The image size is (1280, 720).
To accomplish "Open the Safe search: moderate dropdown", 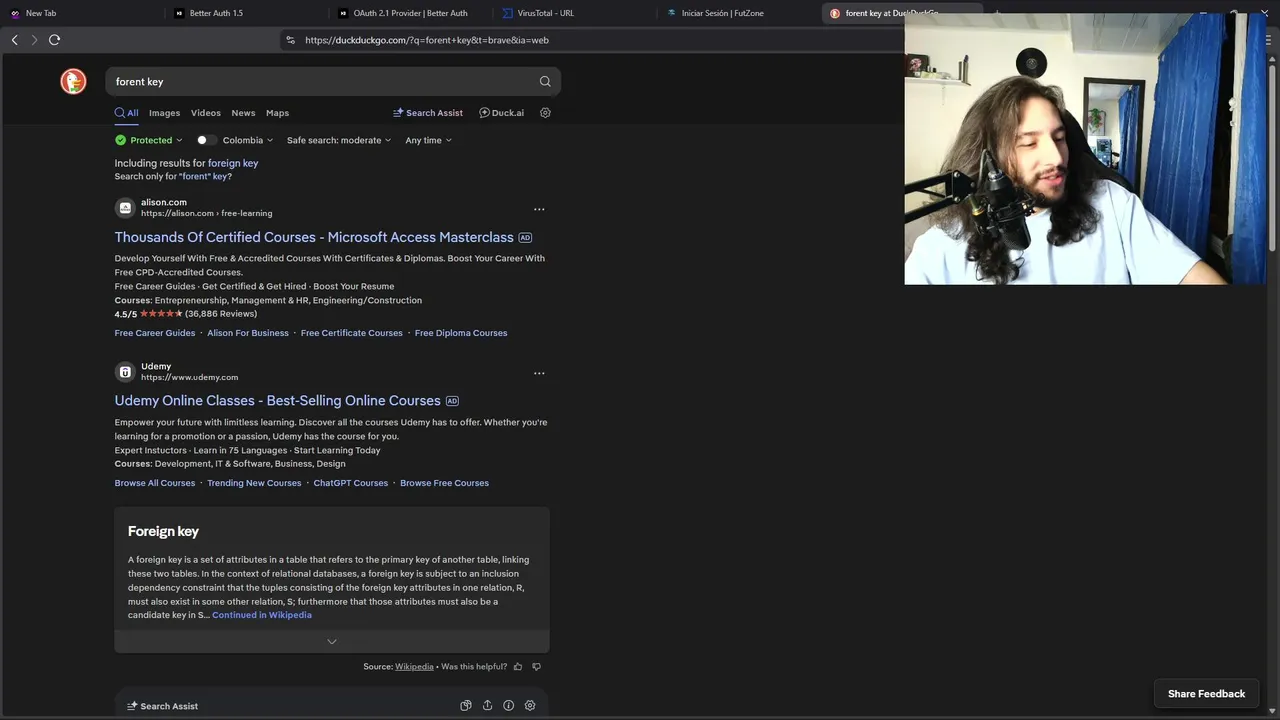I will [x=339, y=140].
